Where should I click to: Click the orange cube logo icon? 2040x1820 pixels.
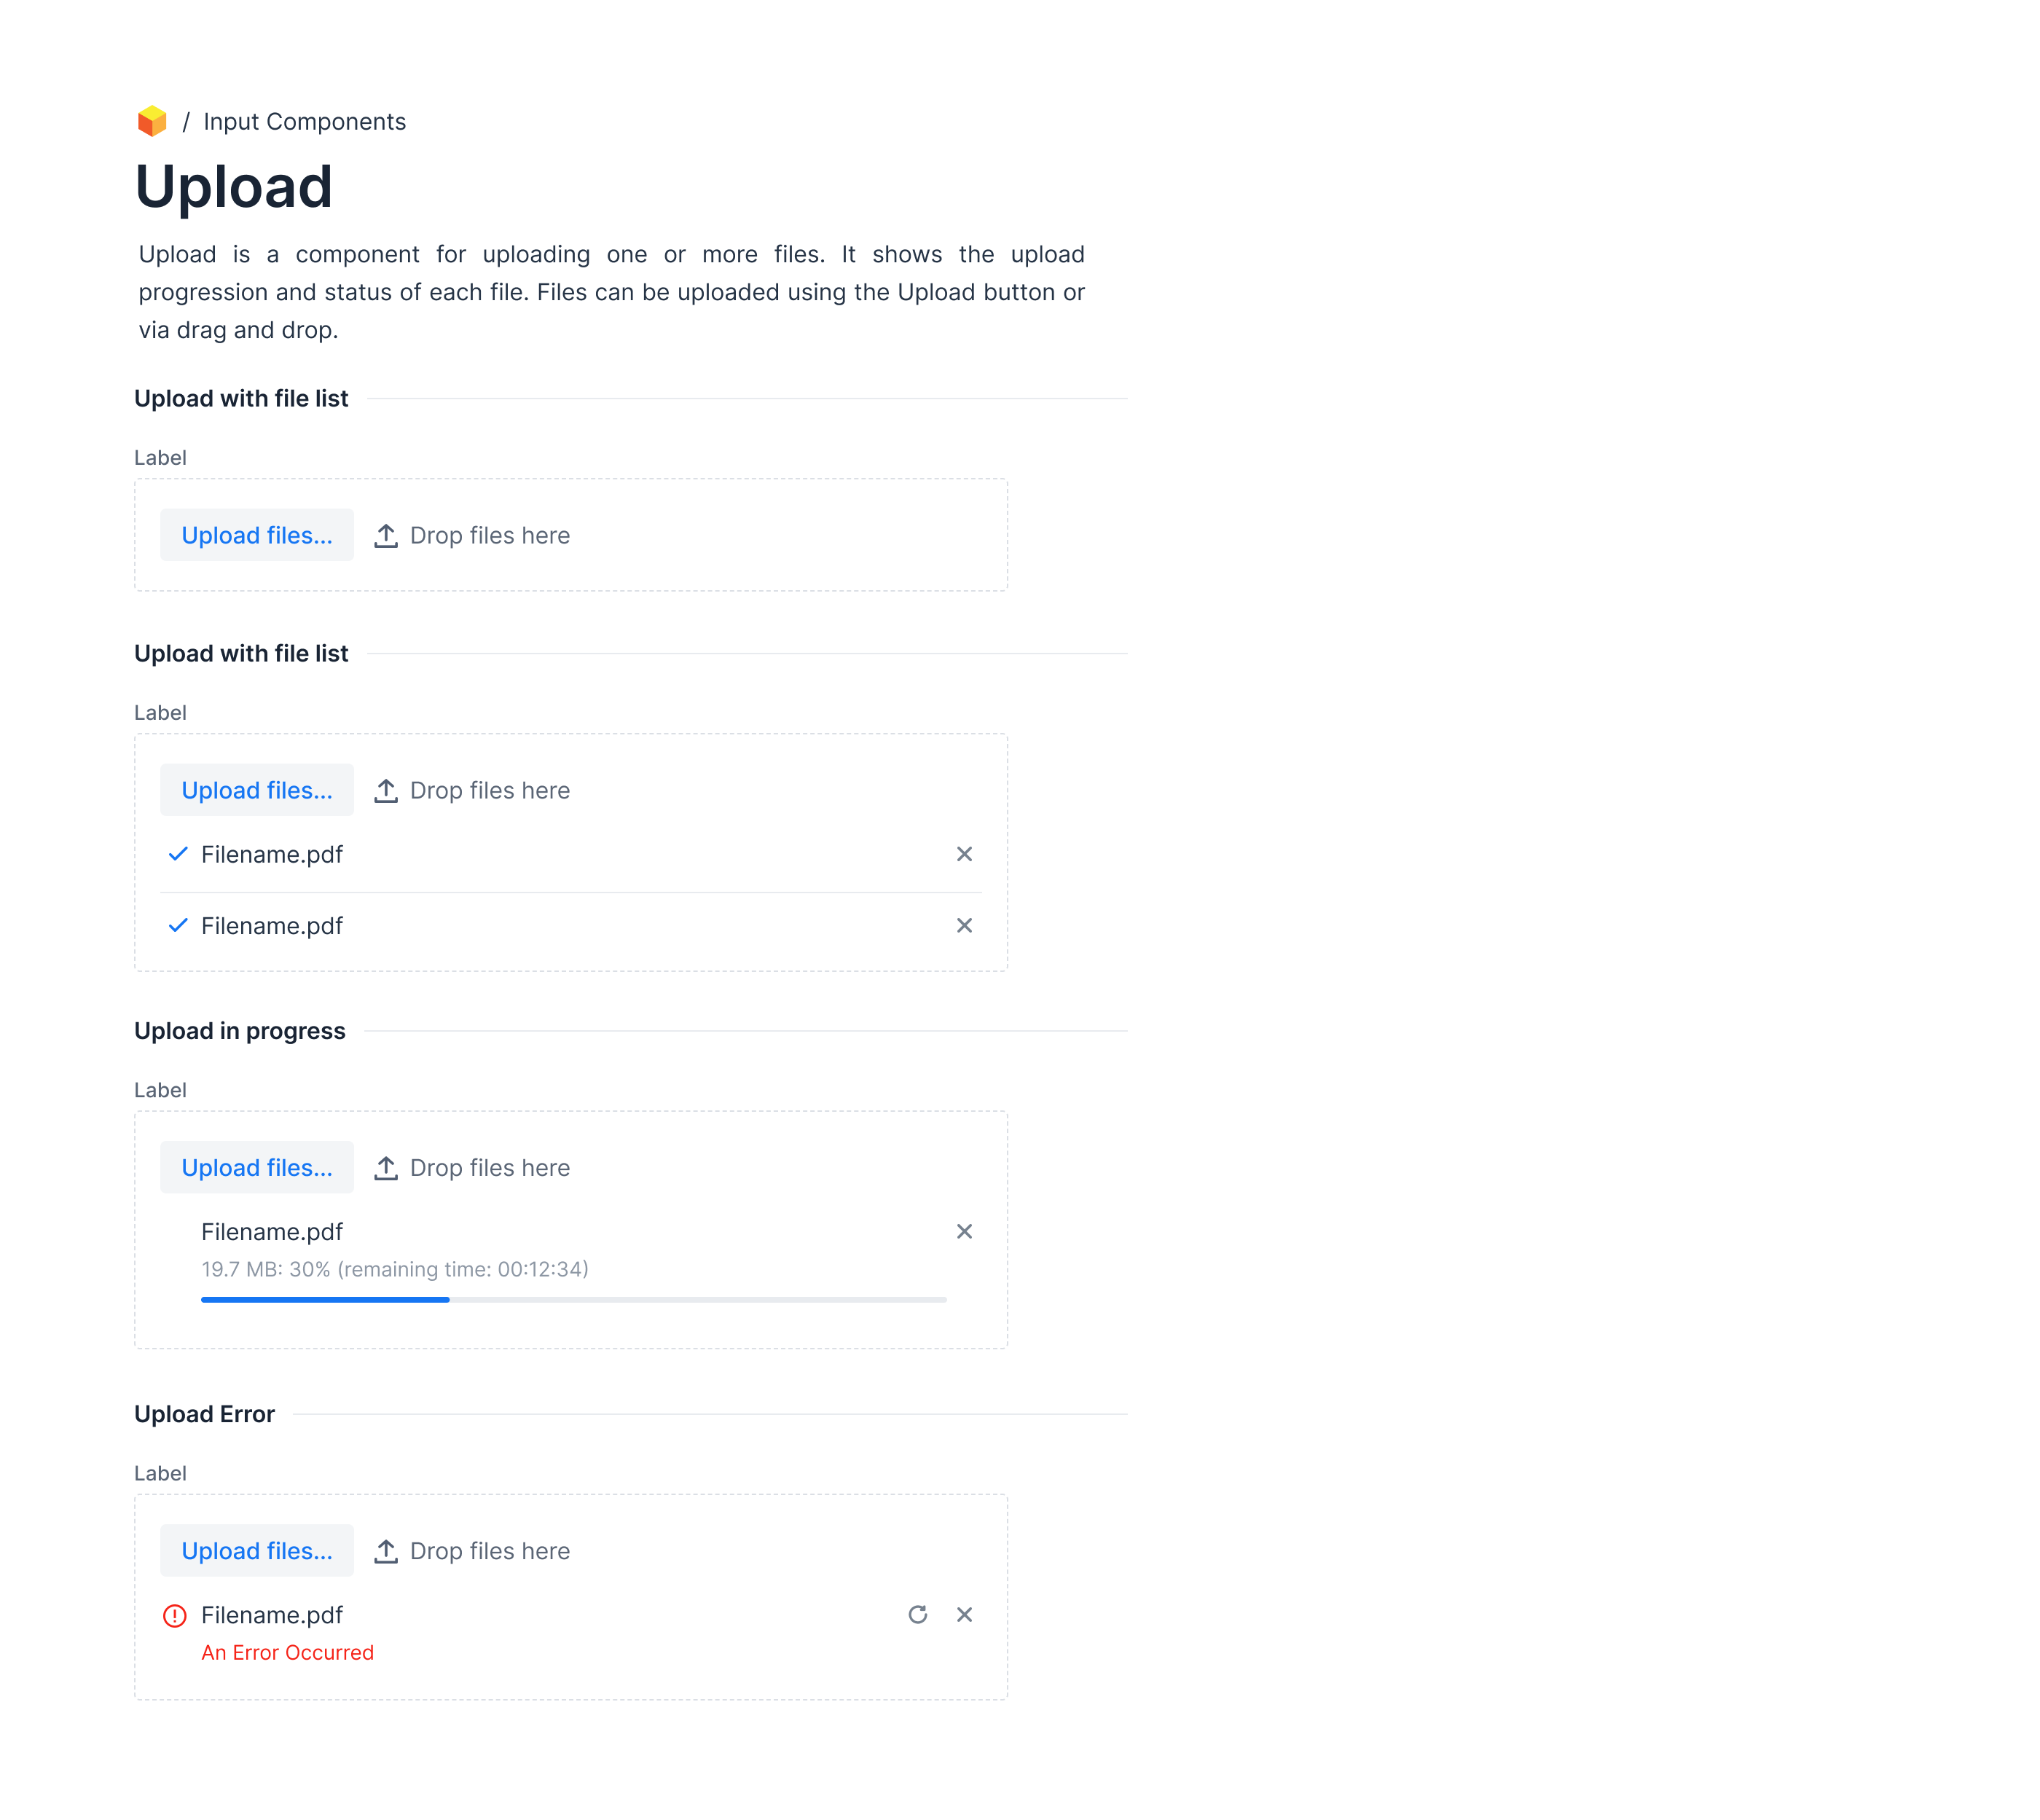coord(152,121)
